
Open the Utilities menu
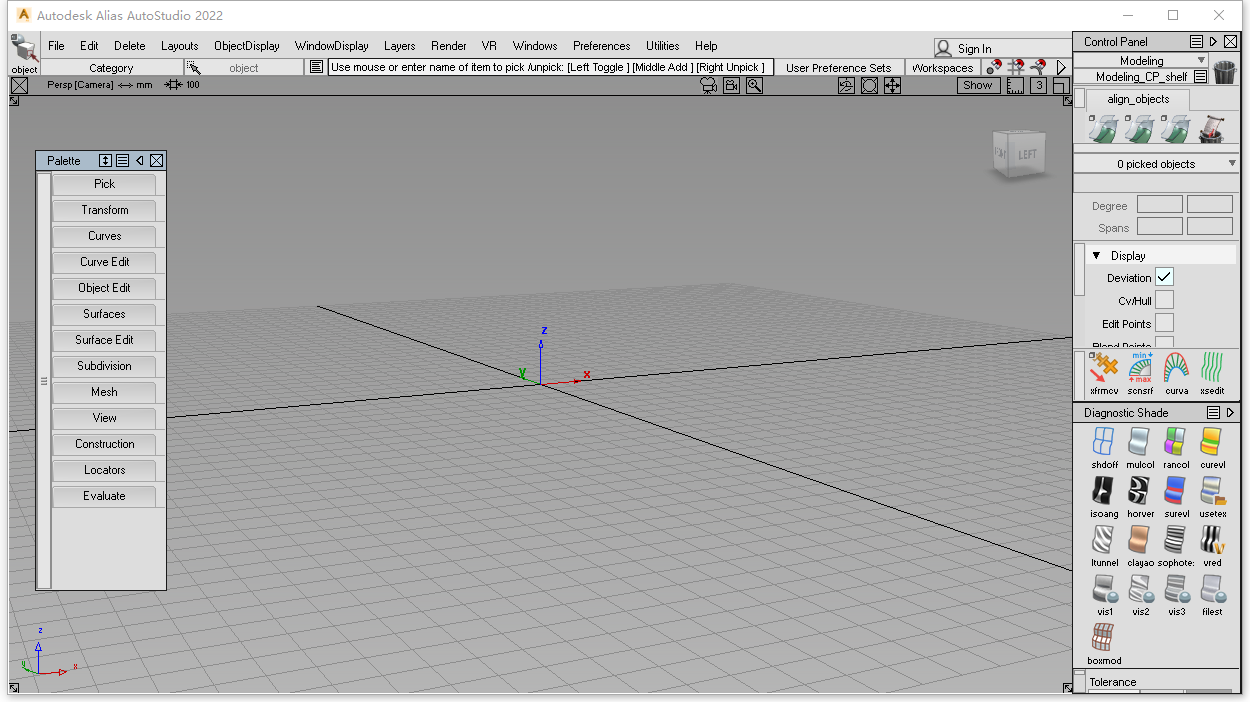[x=662, y=46]
